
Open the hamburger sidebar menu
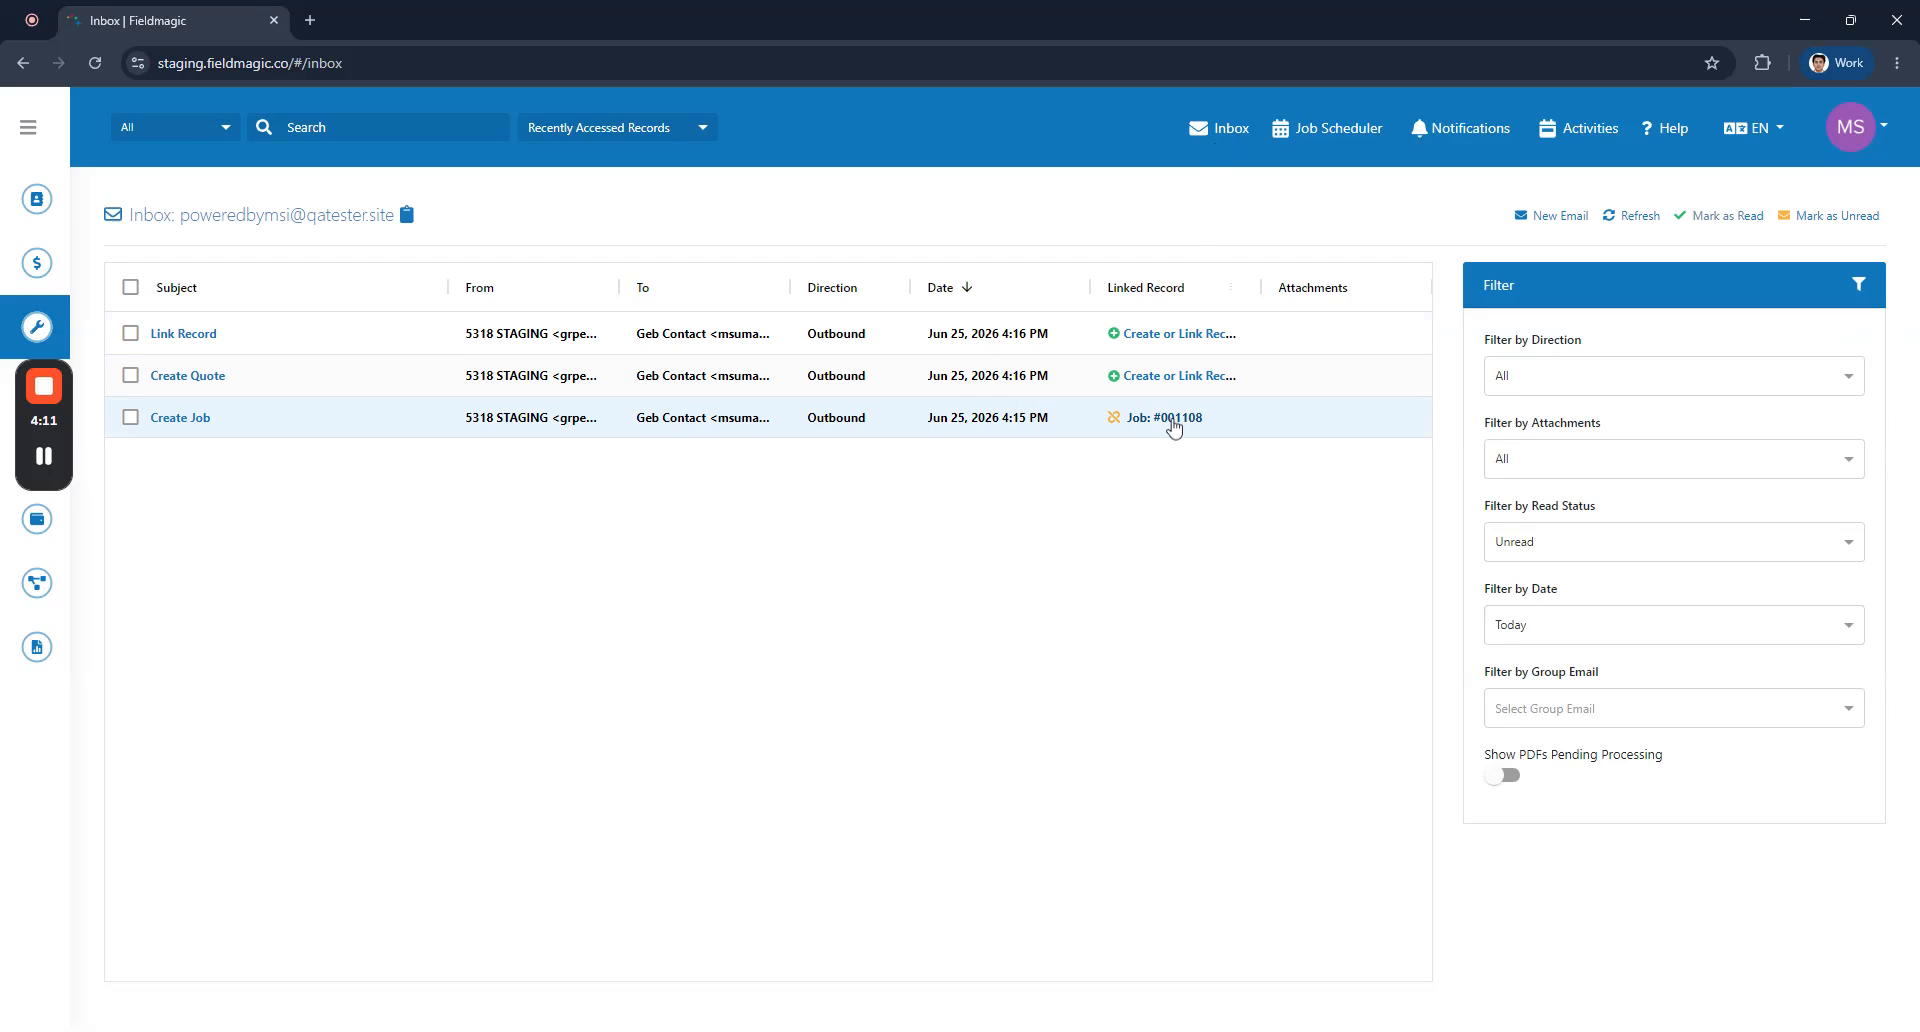point(28,127)
